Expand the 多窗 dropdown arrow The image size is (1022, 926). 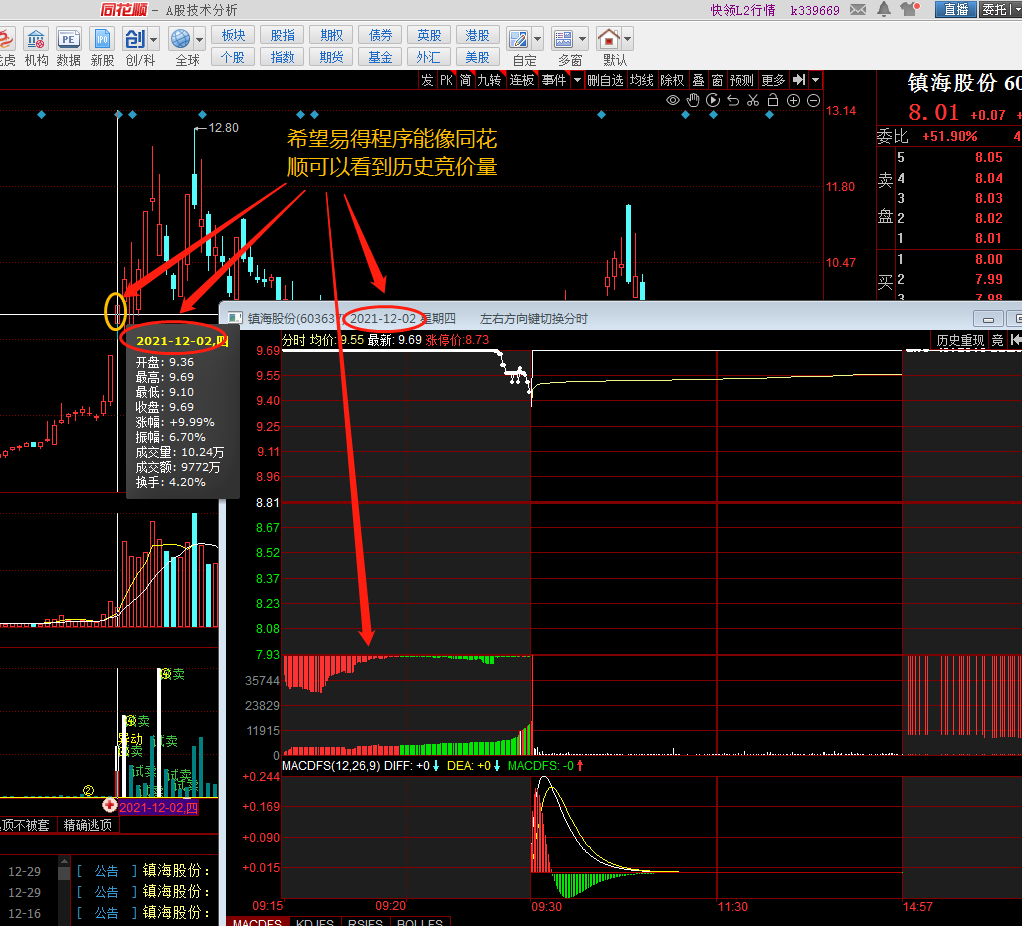582,40
